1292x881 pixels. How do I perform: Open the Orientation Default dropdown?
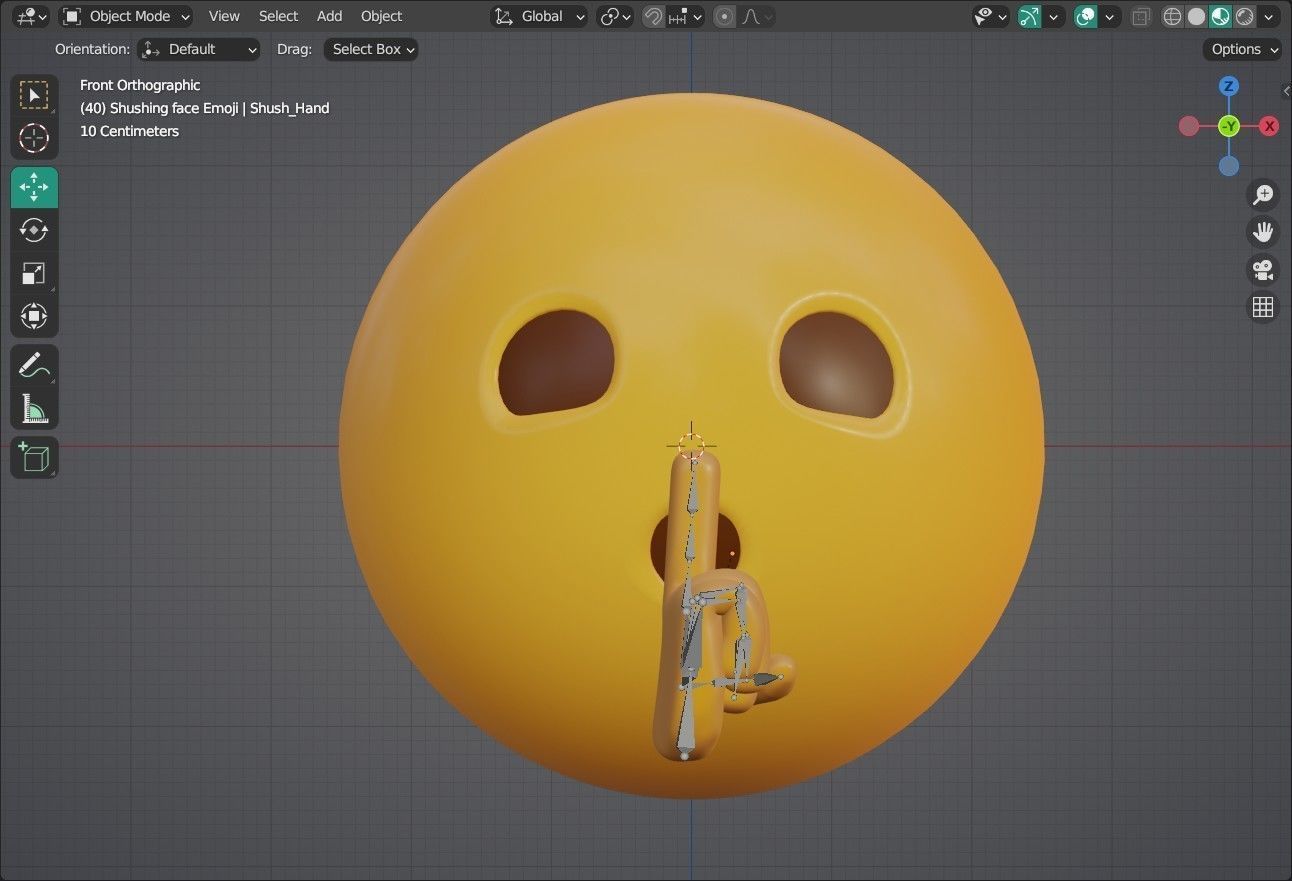click(199, 49)
